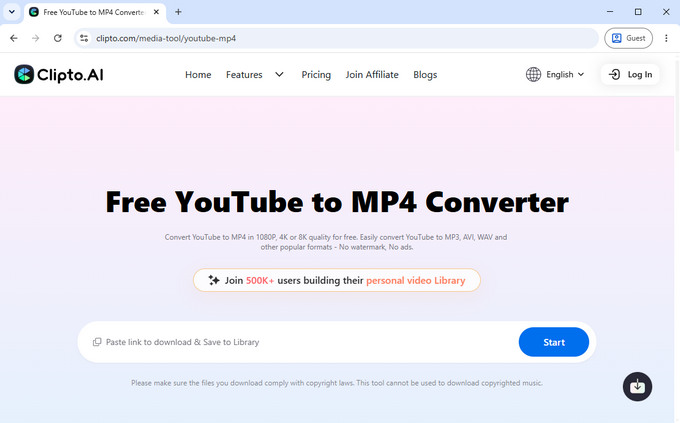Open the Join Affiliate link
The height and width of the screenshot is (423, 680).
pyautogui.click(x=372, y=75)
